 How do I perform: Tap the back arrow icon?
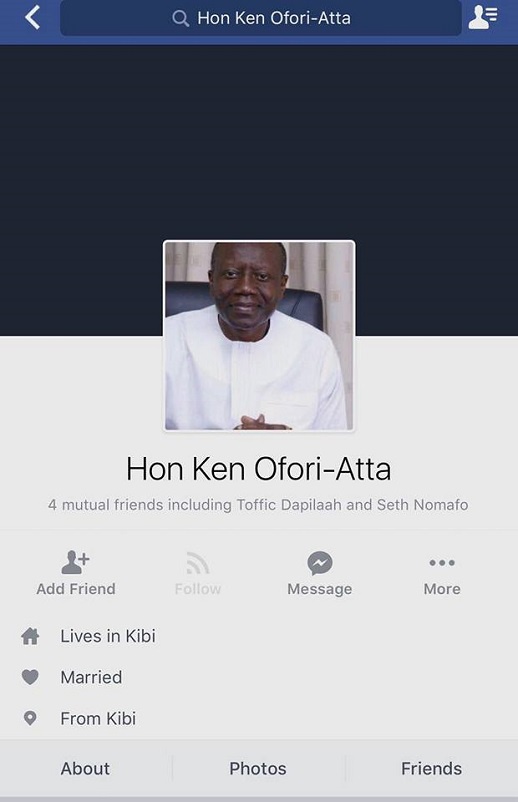pos(33,17)
